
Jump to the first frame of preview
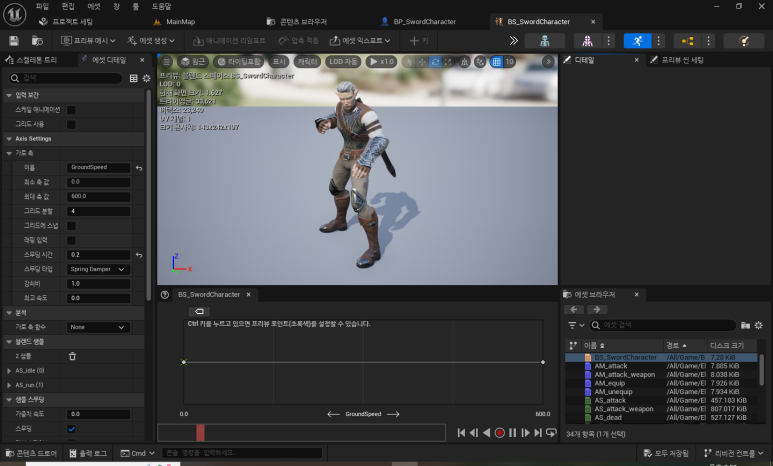pos(461,432)
